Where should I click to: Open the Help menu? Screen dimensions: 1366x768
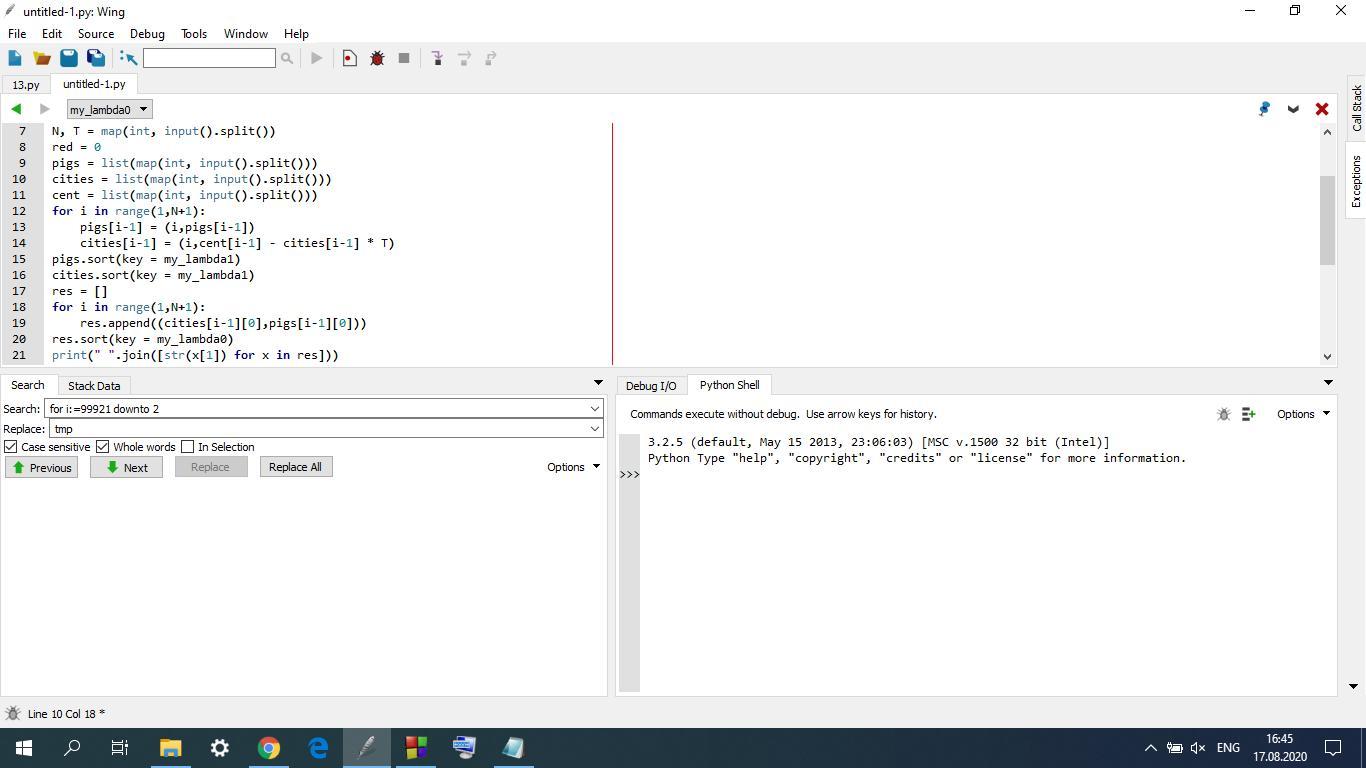click(x=296, y=33)
